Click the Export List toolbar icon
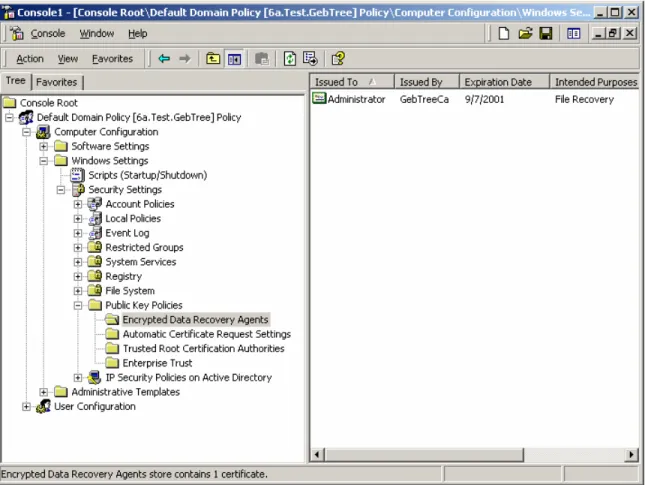This screenshot has height=485, width=645. [310, 59]
